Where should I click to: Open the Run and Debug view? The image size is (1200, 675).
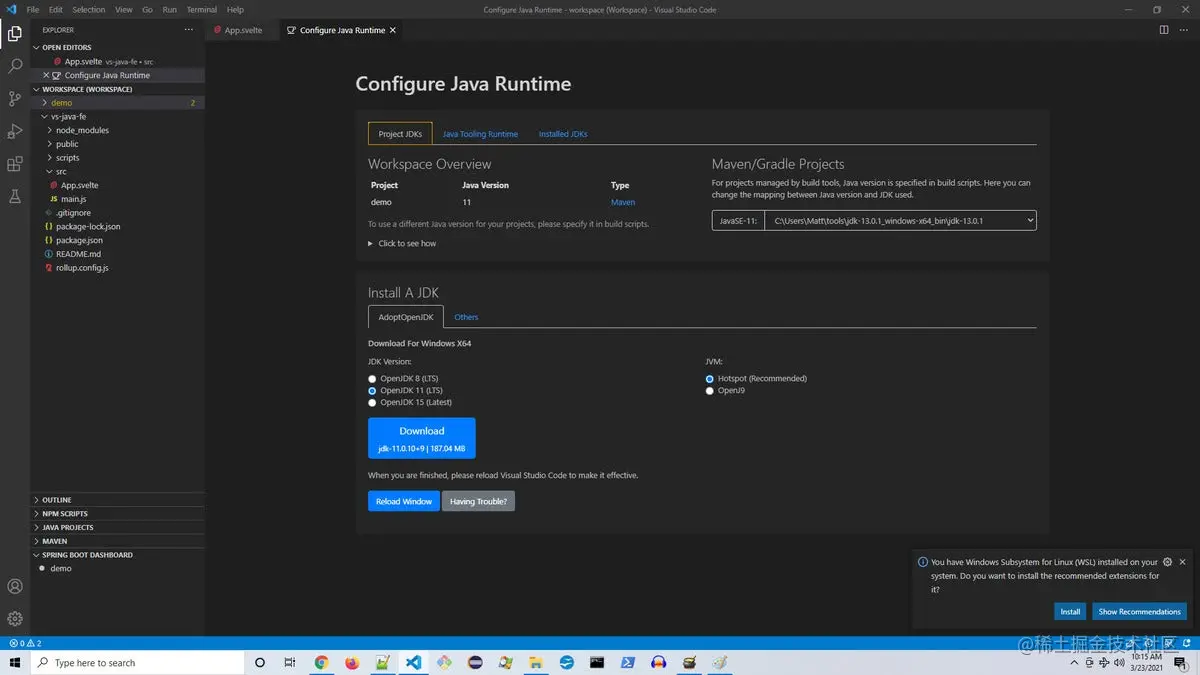click(x=15, y=131)
